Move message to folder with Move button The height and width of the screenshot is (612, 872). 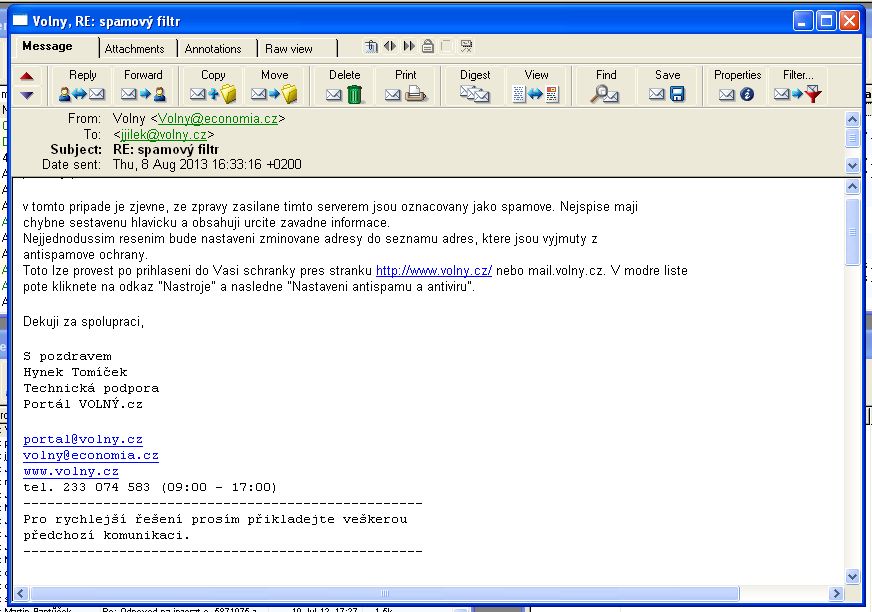[274, 86]
